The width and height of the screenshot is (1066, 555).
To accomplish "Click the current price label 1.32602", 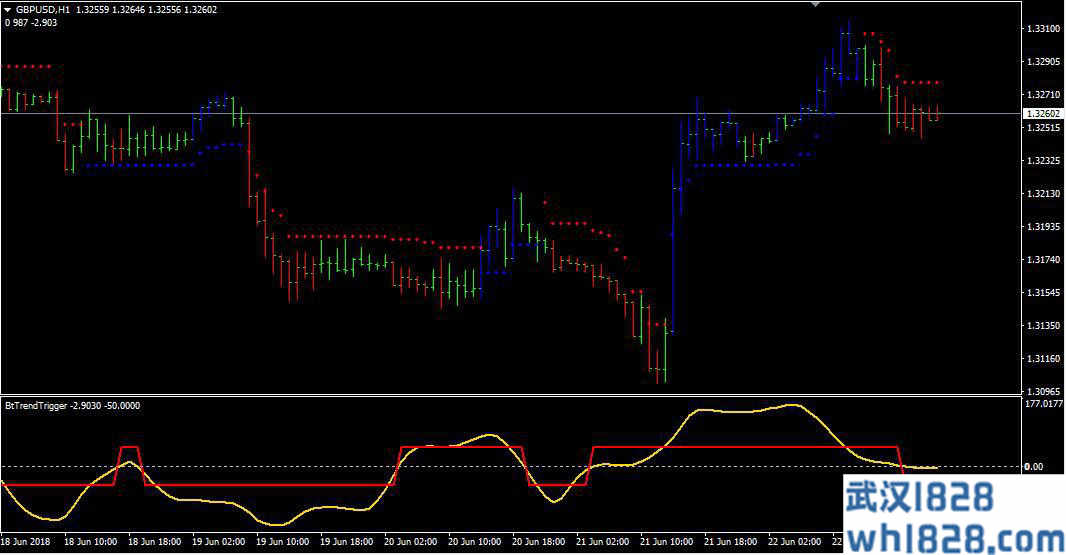I will (1043, 114).
